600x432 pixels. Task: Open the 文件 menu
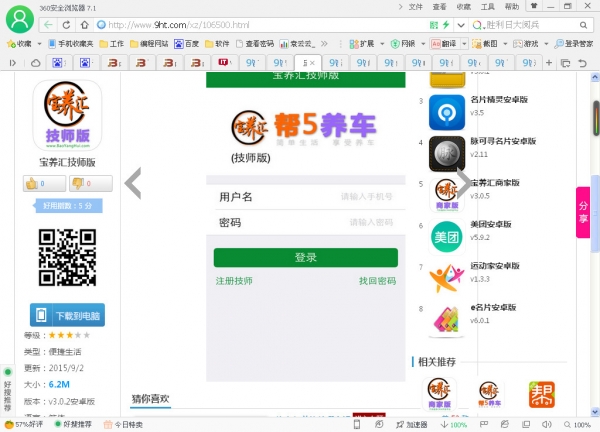click(x=416, y=7)
